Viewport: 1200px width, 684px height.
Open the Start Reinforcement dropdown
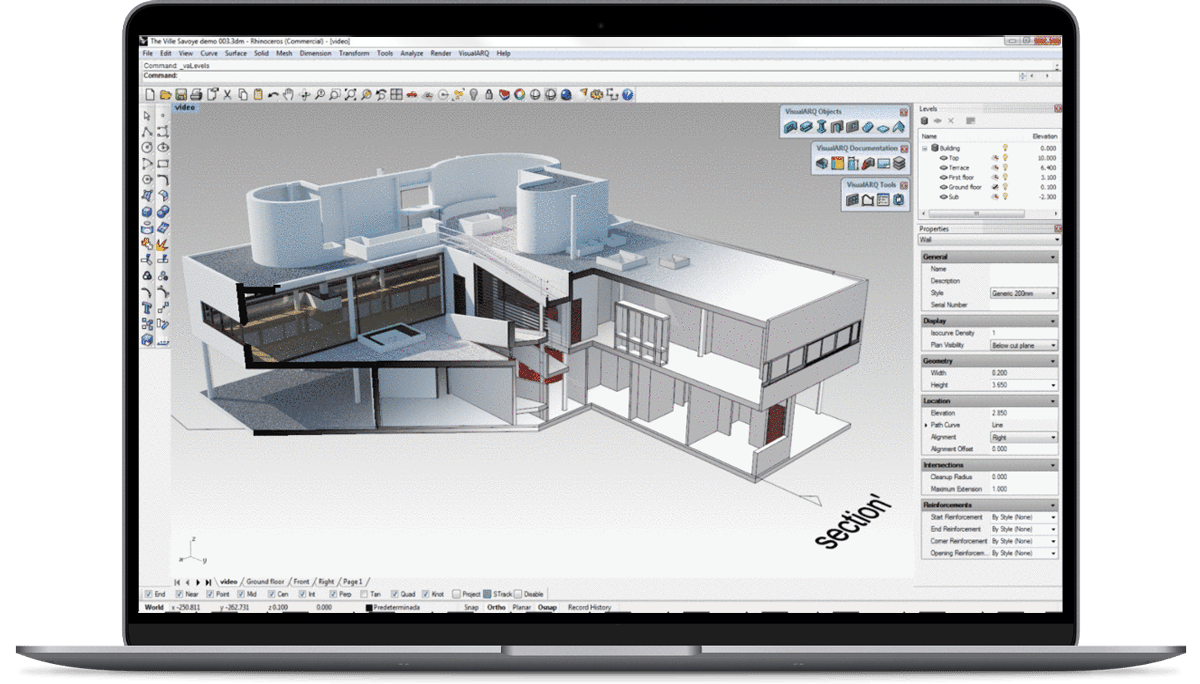click(x=1024, y=517)
